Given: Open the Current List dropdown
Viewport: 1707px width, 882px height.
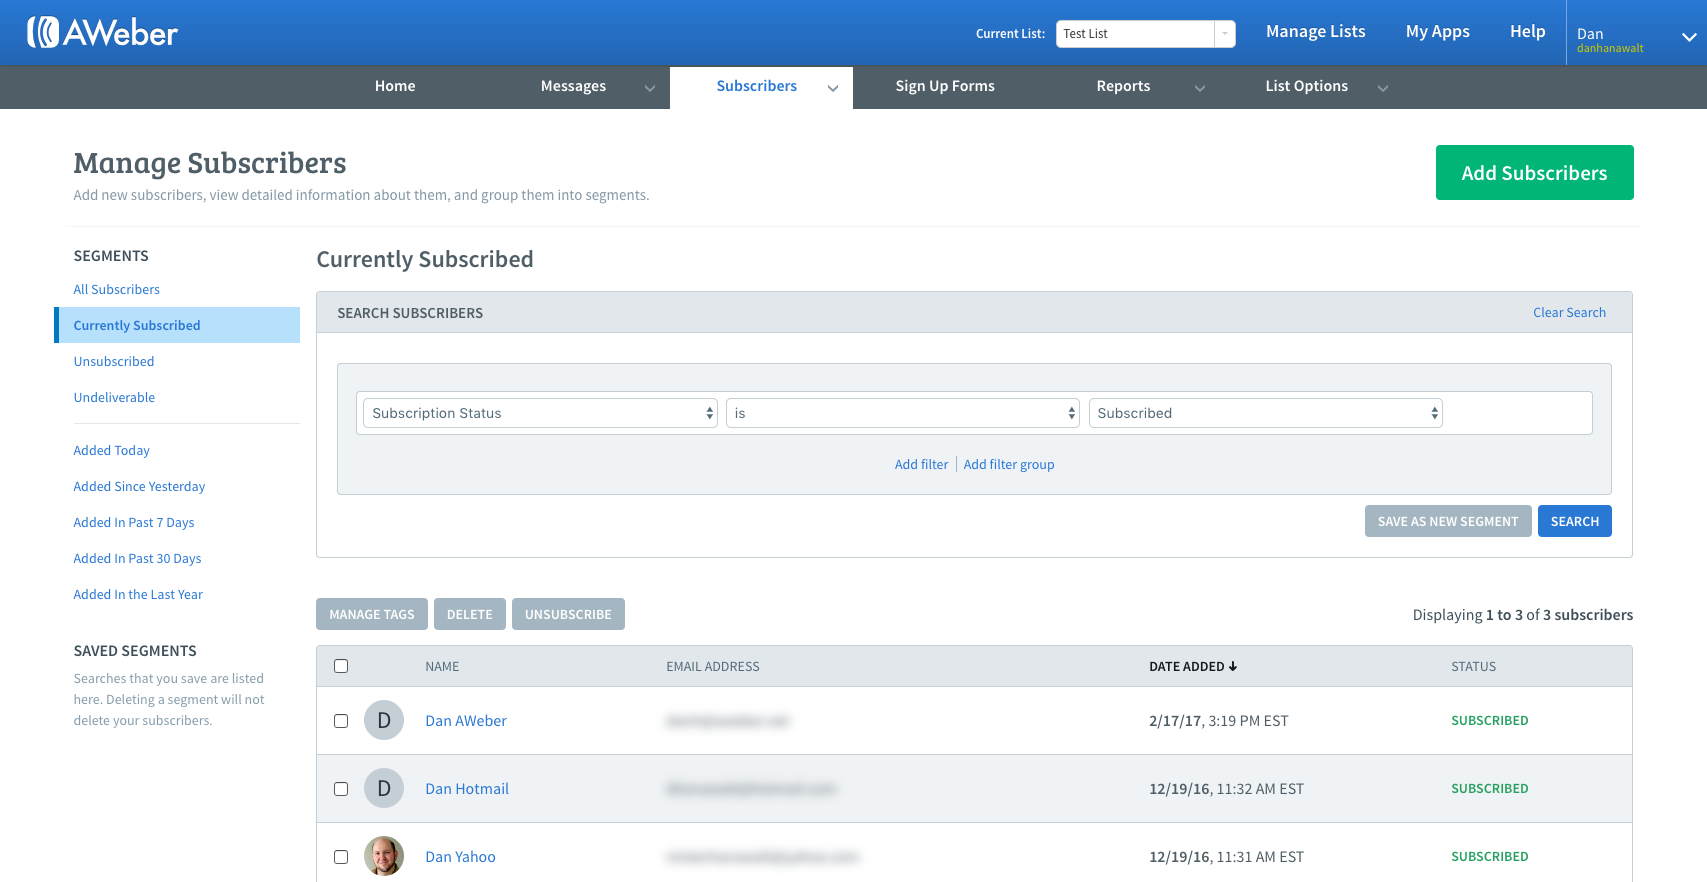Looking at the screenshot, I should click(1146, 34).
